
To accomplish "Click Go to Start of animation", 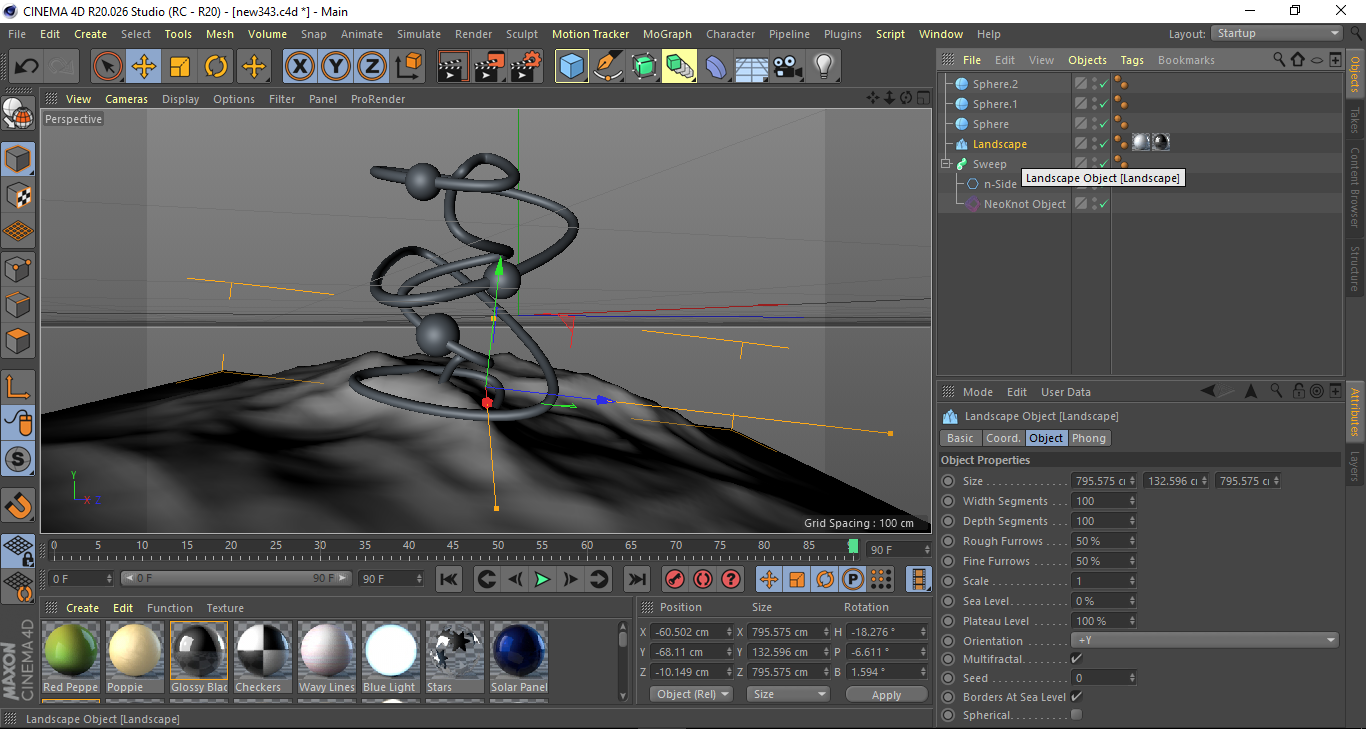I will pyautogui.click(x=450, y=579).
